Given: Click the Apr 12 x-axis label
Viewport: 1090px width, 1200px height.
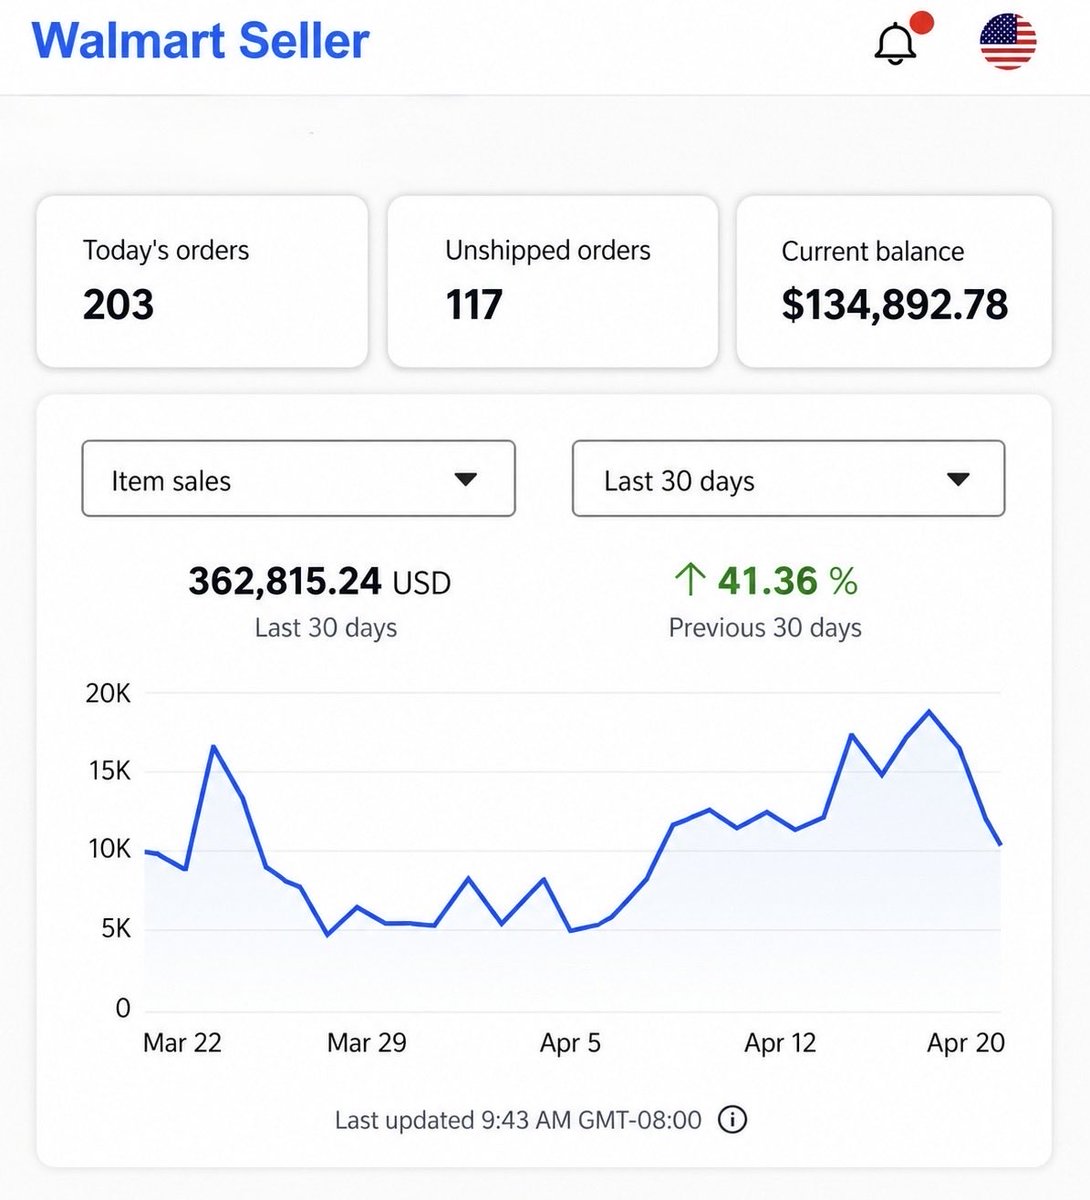Looking at the screenshot, I should [x=780, y=1043].
